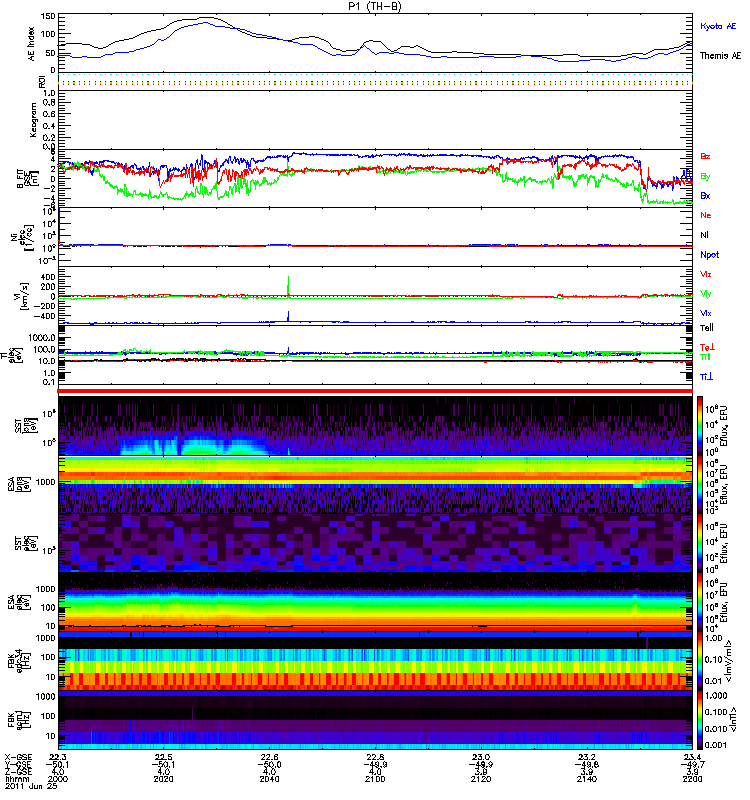
Task: Click the "23.4" X-GSE value at 2200
Action: 692,757
